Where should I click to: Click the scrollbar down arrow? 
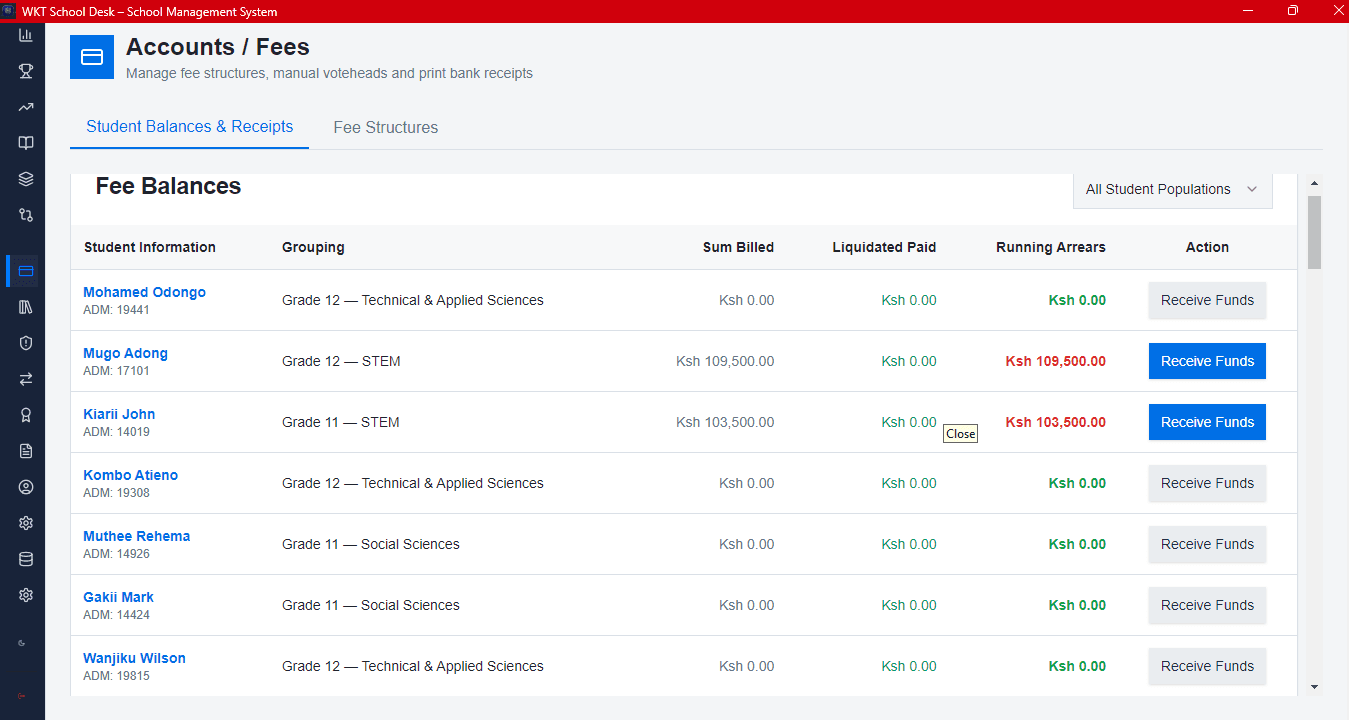1315,687
